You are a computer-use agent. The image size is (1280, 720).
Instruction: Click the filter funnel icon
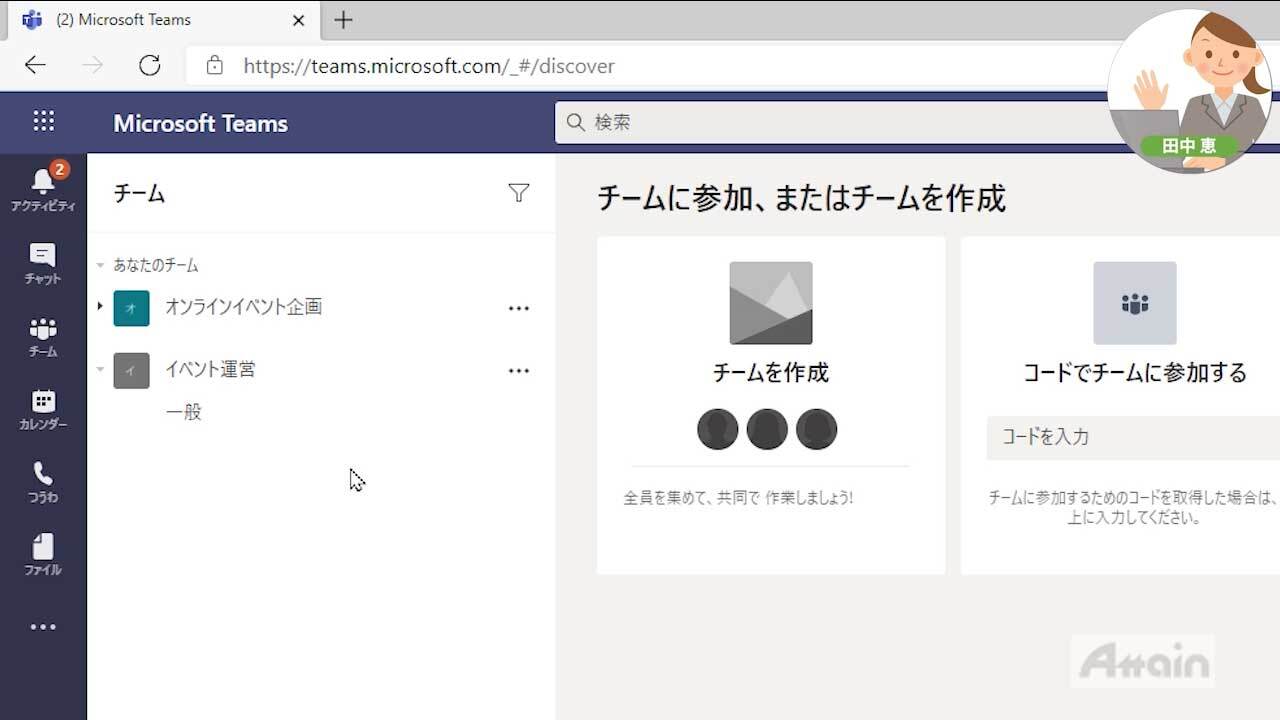[518, 193]
